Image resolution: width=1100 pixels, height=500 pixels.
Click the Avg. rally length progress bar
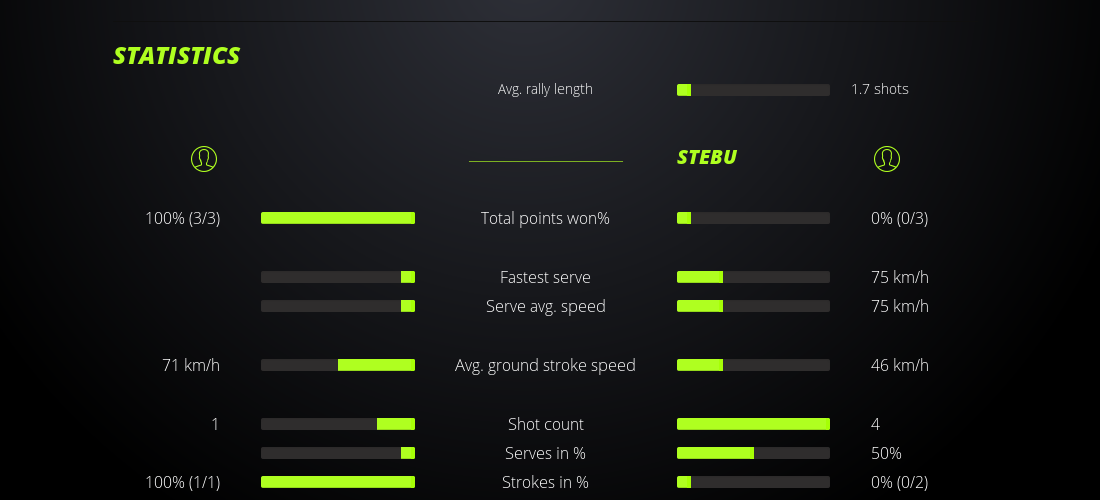(x=753, y=90)
